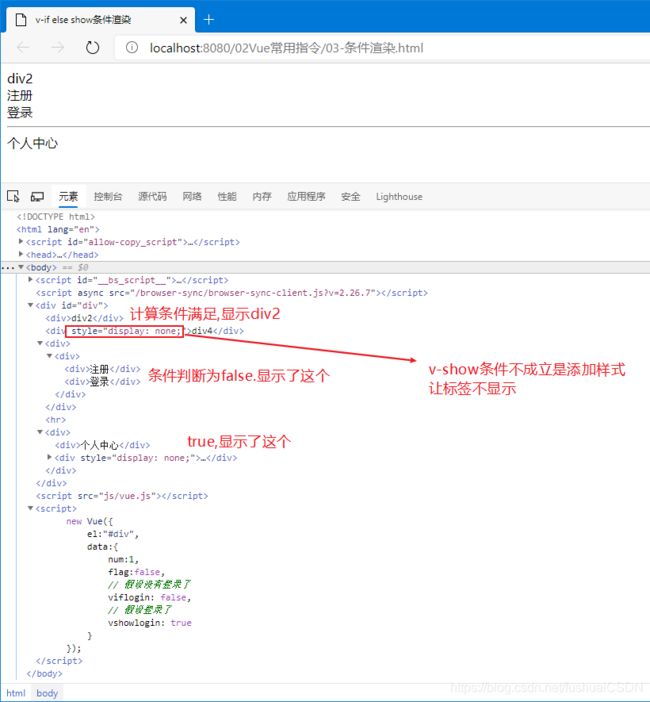Click the actions ellipsis beside body node
Image resolution: width=650 pixels, height=702 pixels.
[x=8, y=268]
